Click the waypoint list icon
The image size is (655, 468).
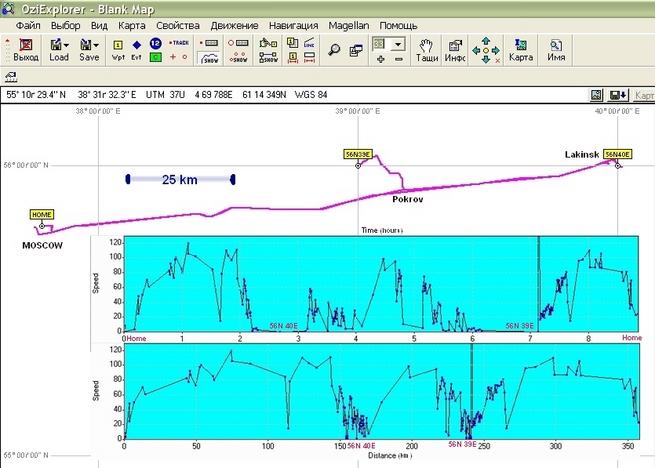293,43
